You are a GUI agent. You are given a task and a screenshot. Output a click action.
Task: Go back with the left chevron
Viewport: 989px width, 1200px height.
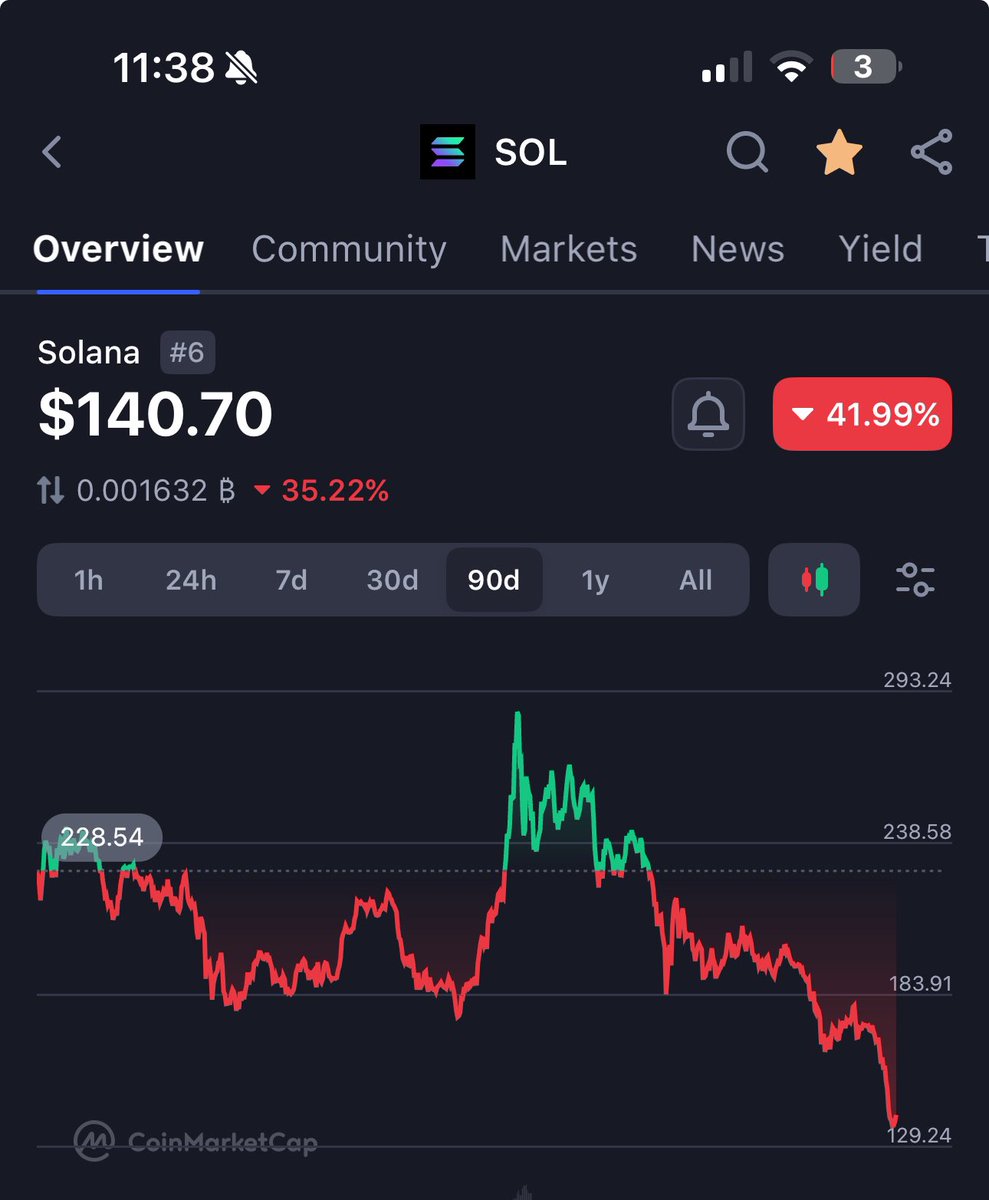[x=52, y=153]
